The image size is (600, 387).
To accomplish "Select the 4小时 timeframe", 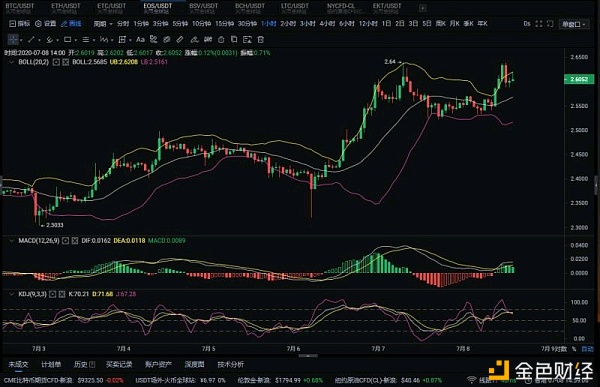I will pyautogui.click(x=327, y=24).
